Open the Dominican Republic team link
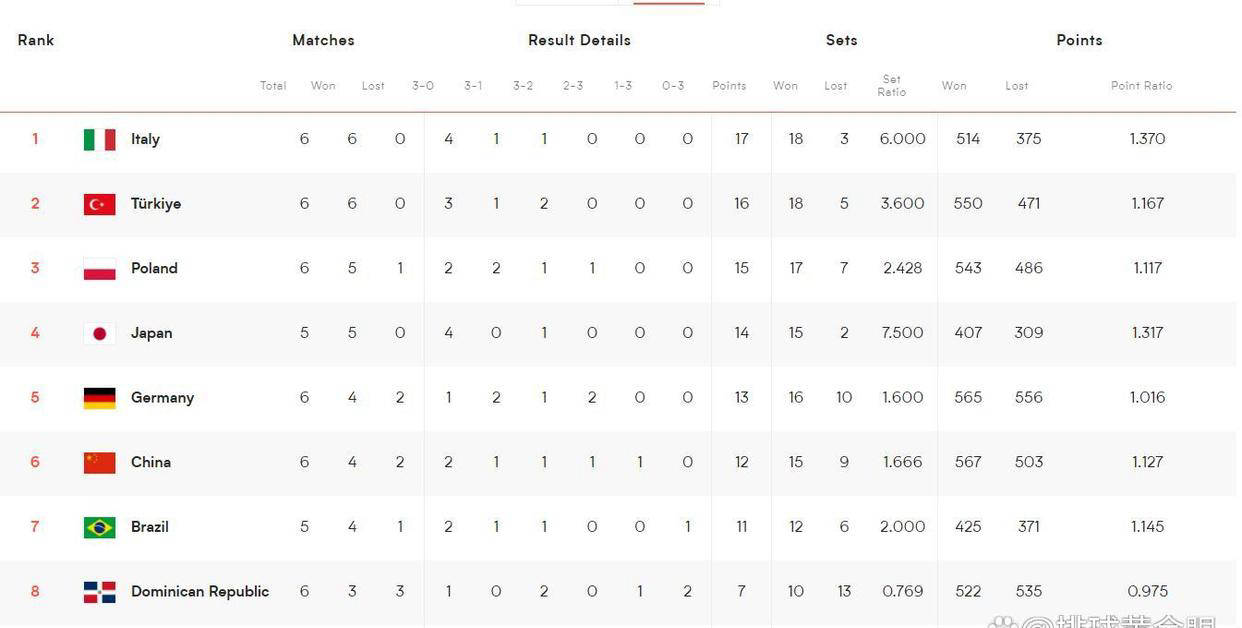This screenshot has height=628, width=1242. point(200,591)
